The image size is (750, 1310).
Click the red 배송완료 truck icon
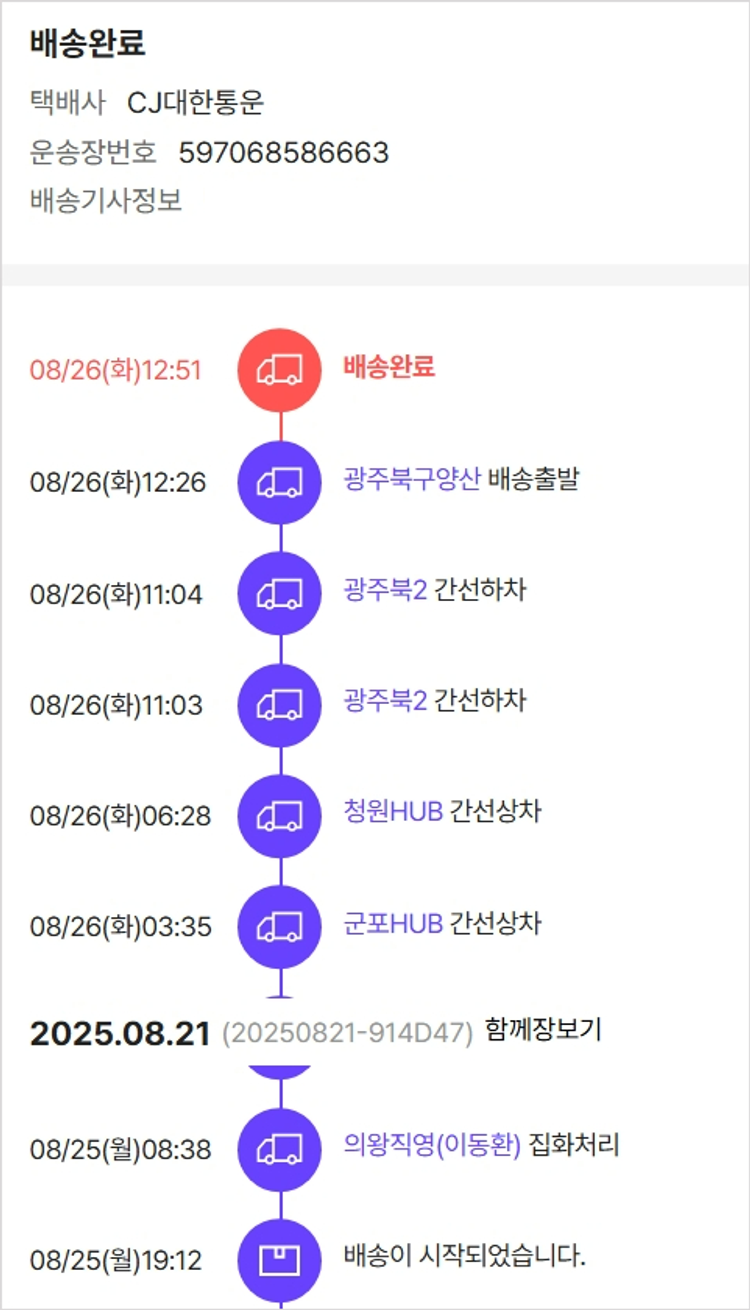click(x=280, y=370)
